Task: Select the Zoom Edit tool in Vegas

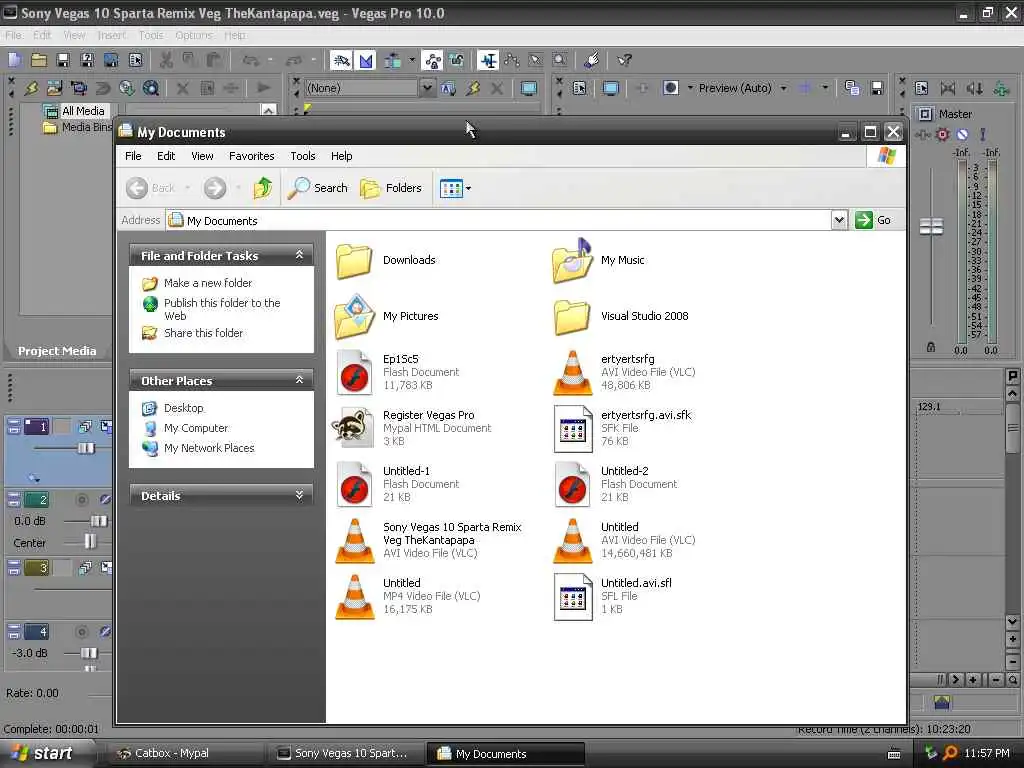Action: click(560, 60)
